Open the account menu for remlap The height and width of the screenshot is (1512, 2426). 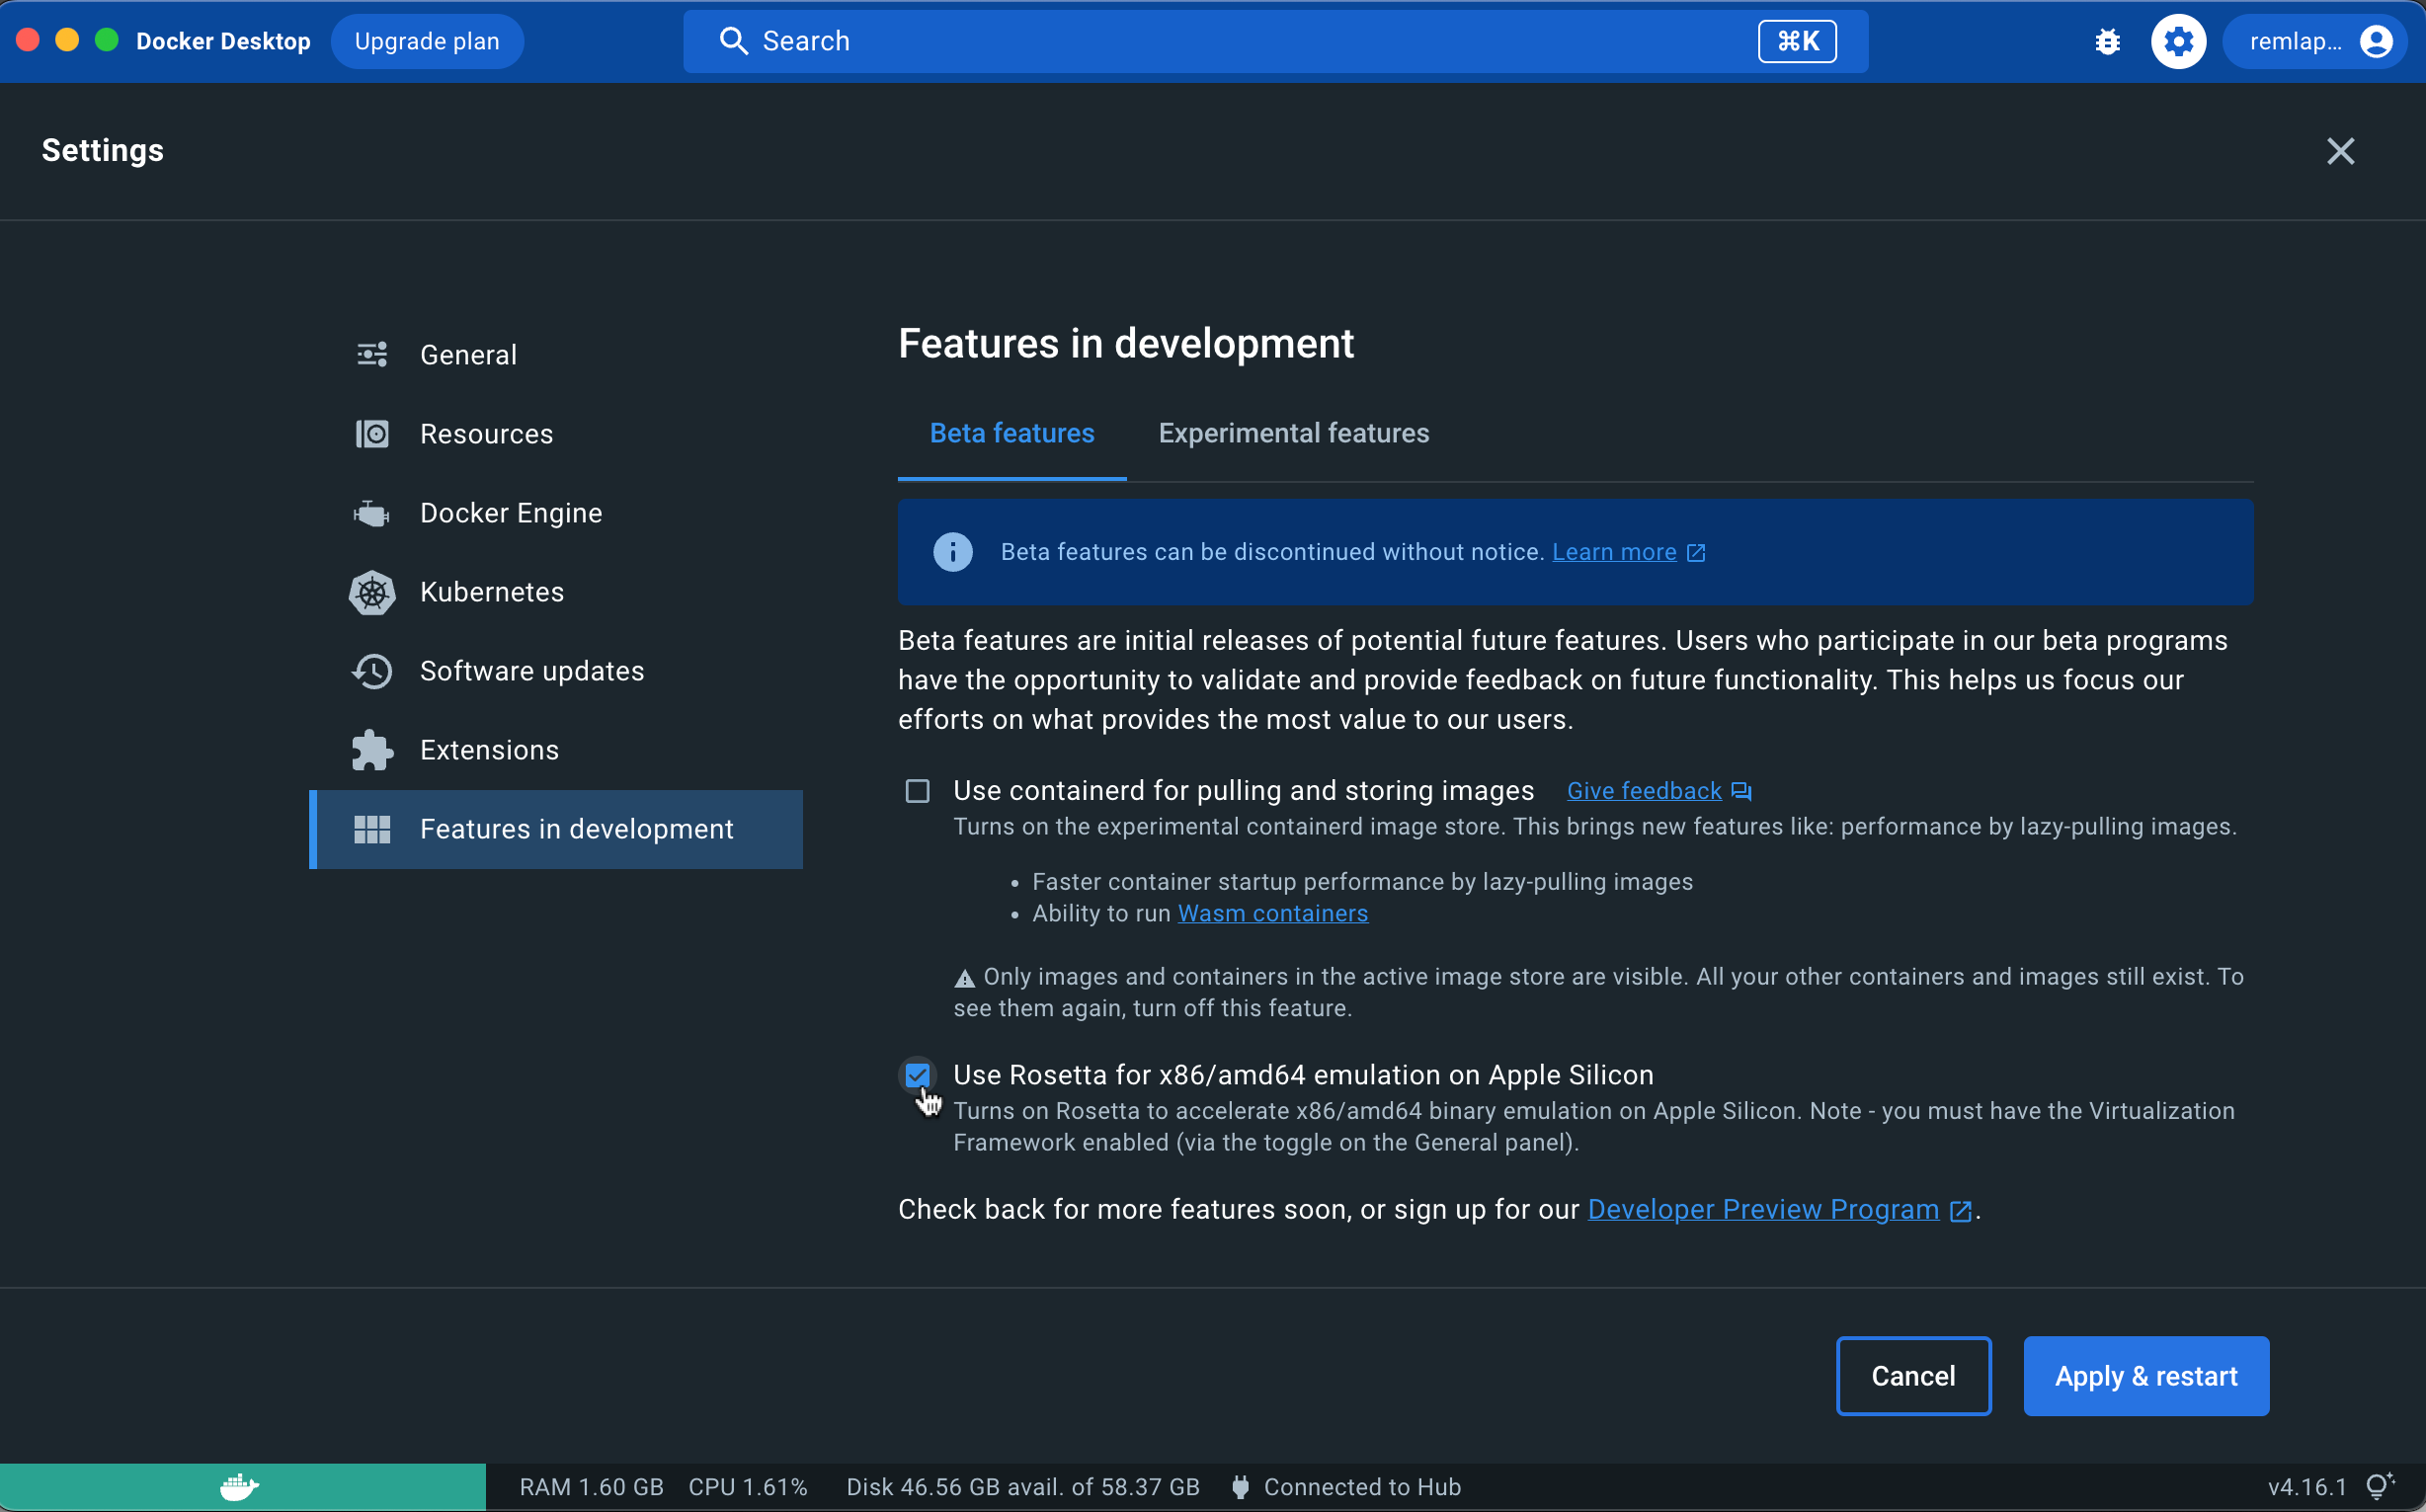[2316, 41]
